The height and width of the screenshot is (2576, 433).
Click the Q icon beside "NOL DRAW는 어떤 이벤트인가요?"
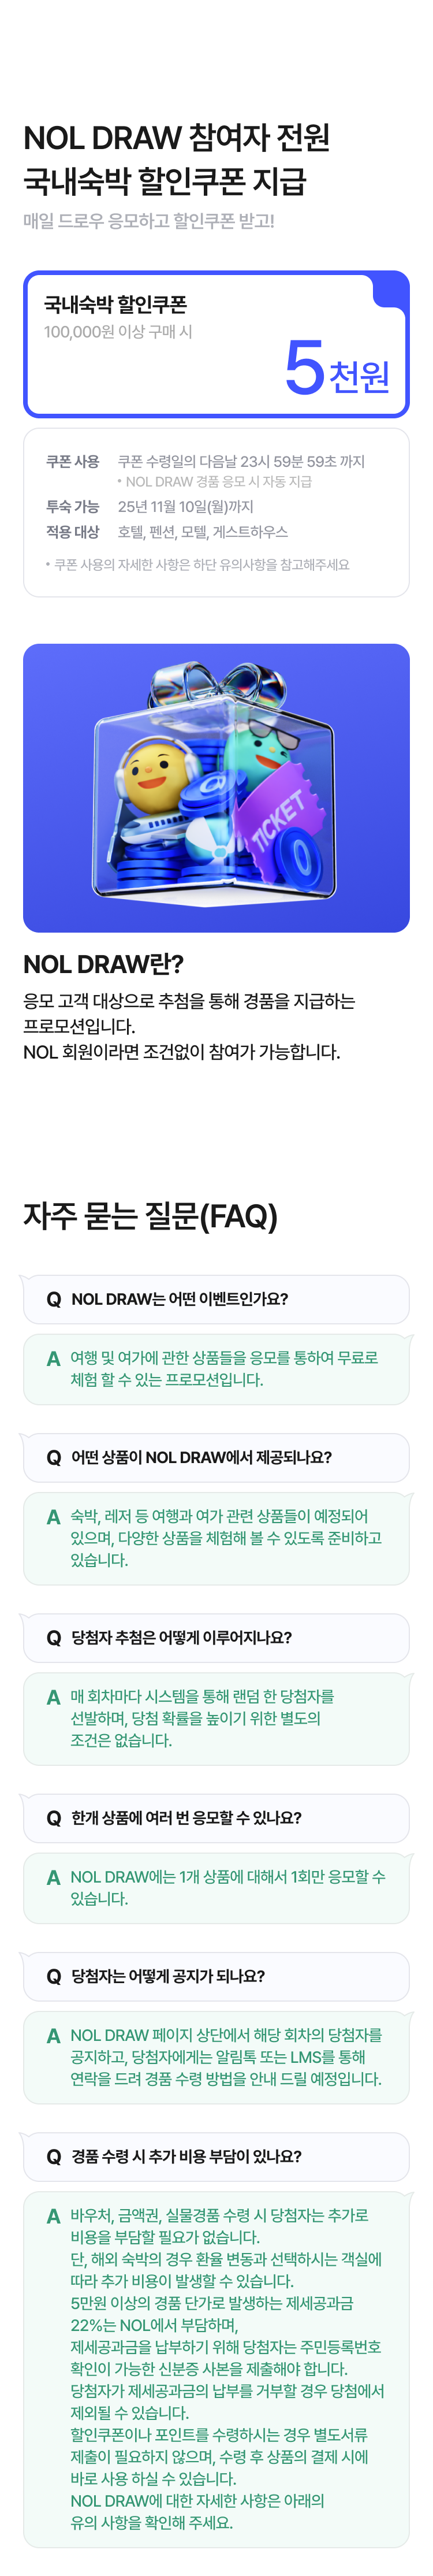coord(54,1299)
